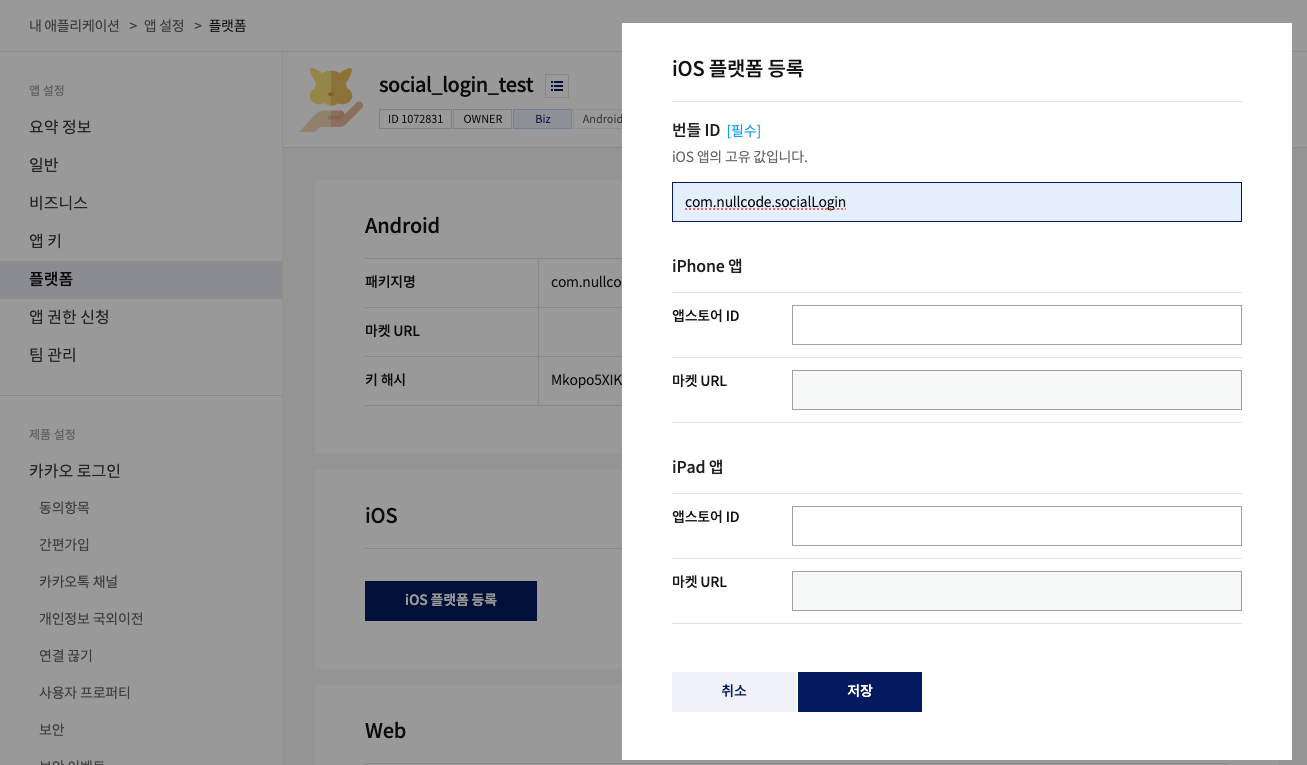
Task: Open 연결 끊기 submenu item
Action: click(x=66, y=656)
